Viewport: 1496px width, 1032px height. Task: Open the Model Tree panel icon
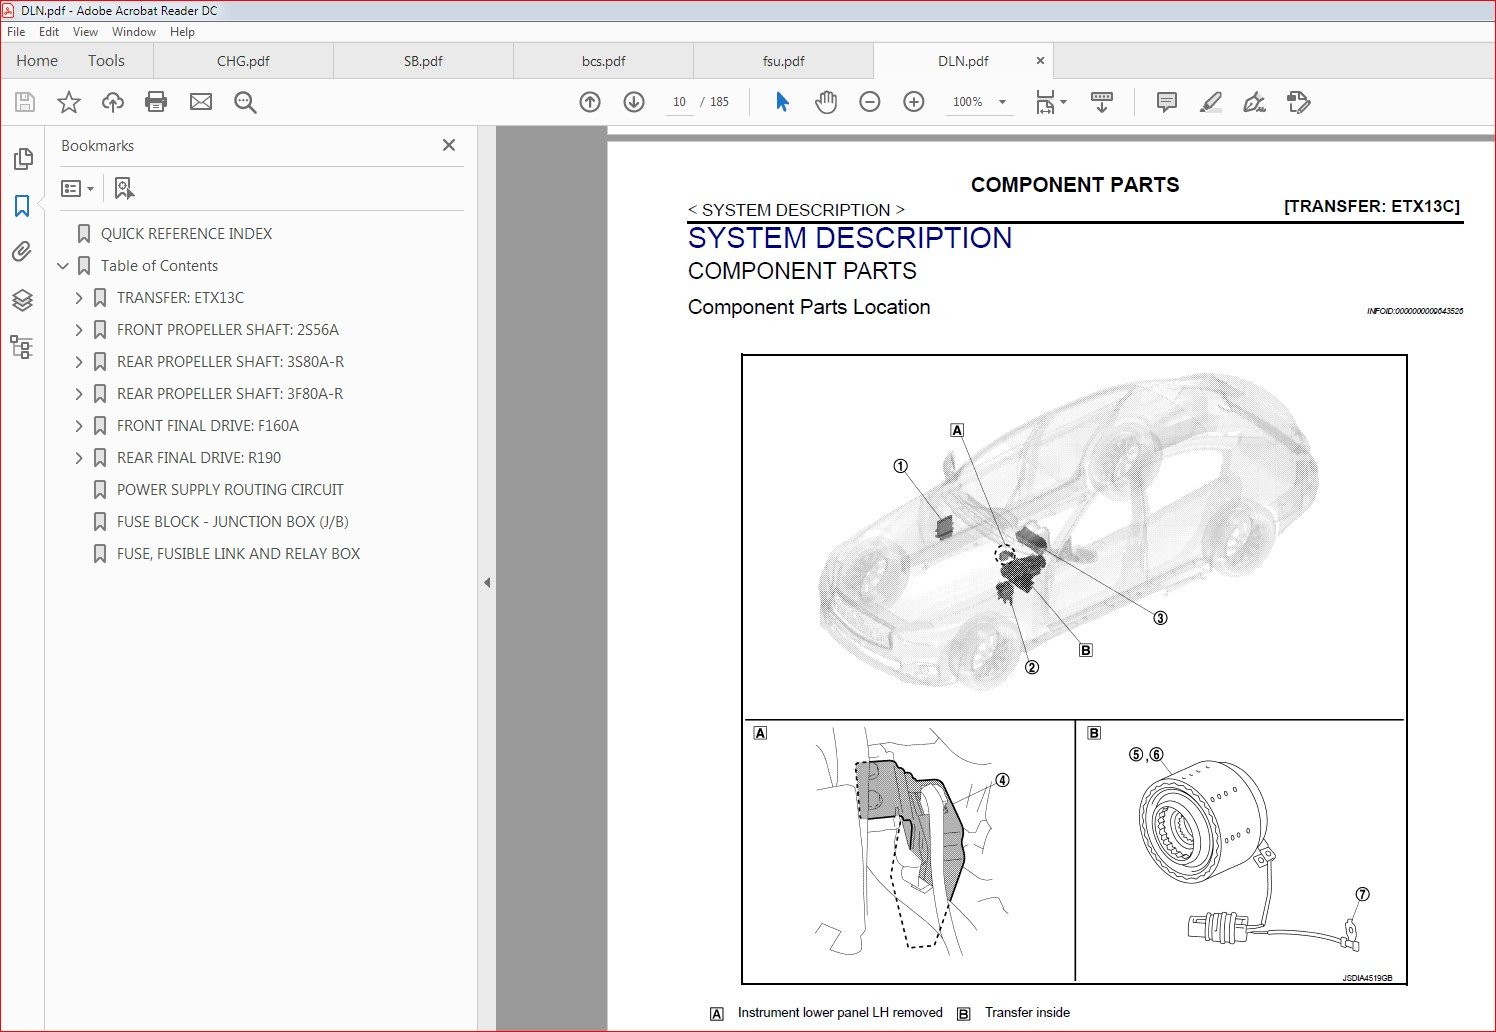click(x=22, y=347)
